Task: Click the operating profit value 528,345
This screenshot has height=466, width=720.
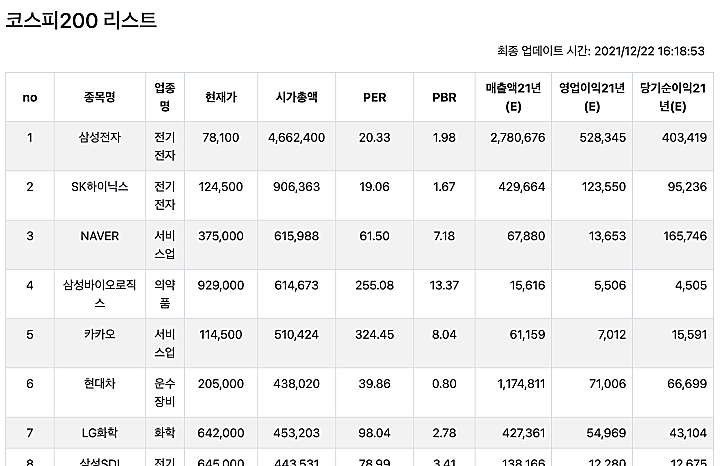Action: pyautogui.click(x=603, y=137)
